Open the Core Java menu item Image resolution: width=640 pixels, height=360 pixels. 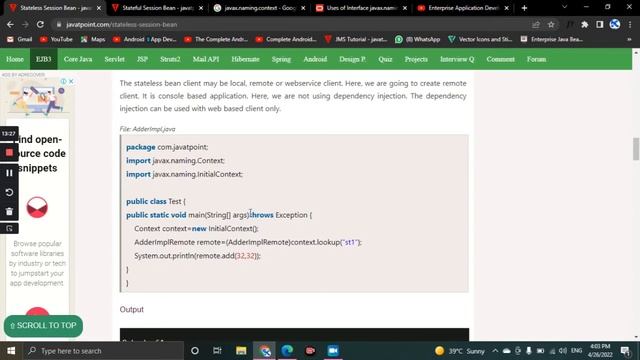(78, 59)
